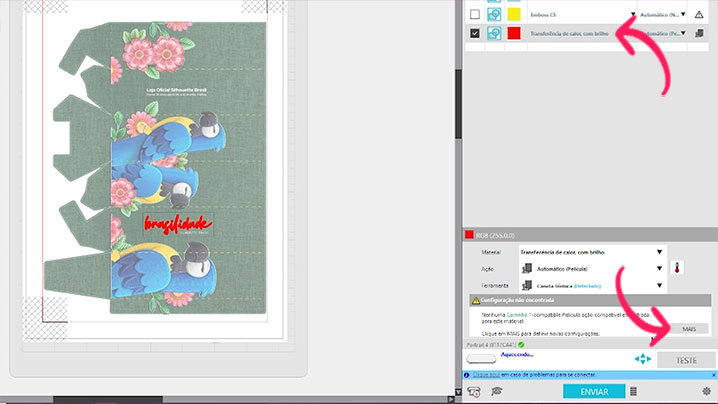718x404 pixels.
Task: Click the machine status indicator pill
Action: pos(481,358)
